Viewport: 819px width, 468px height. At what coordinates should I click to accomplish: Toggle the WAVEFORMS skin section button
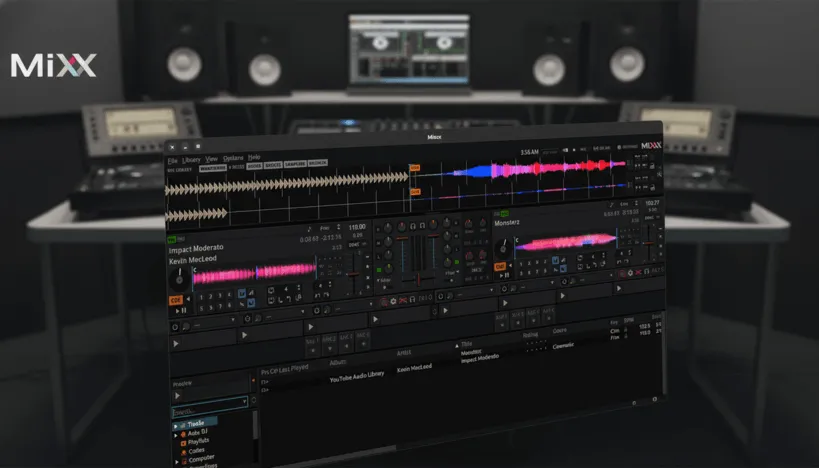click(x=212, y=168)
